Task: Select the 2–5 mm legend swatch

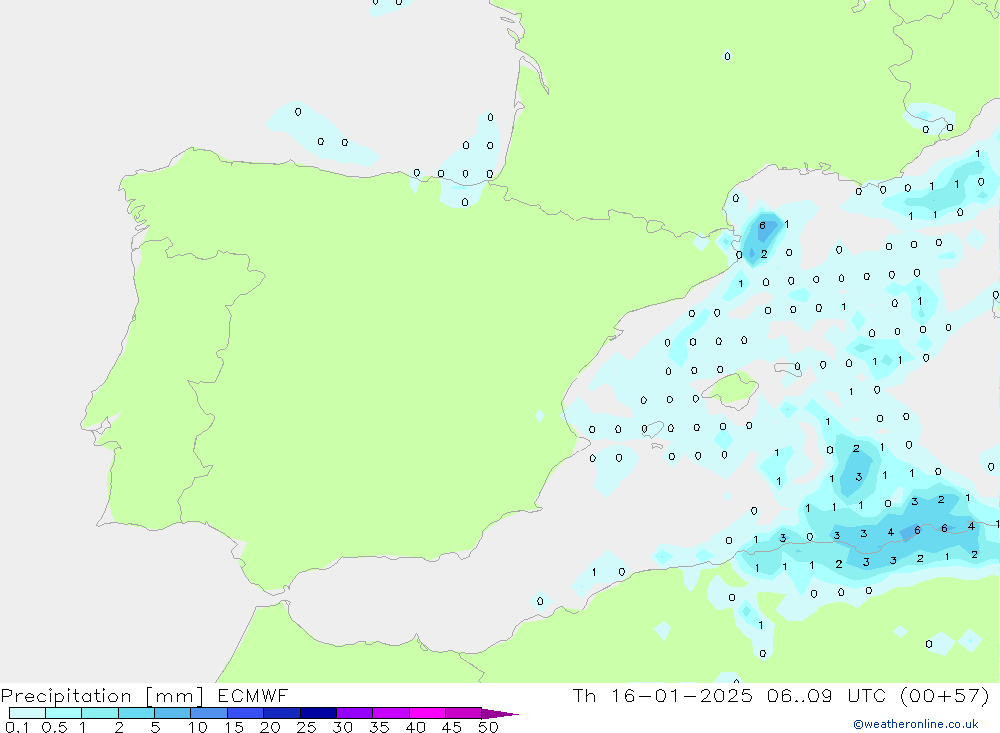Action: 136,713
